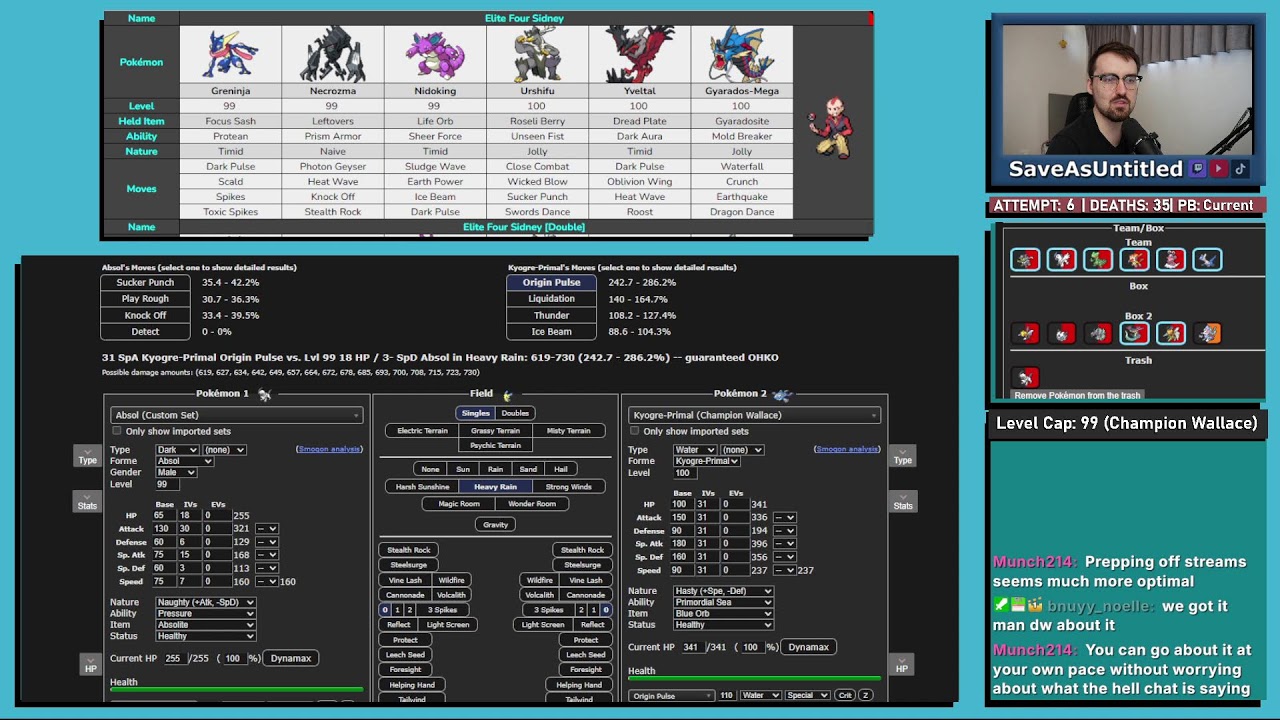The width and height of the screenshot is (1280, 720).
Task: Open Kyogre's Nature dropdown showing Hasty
Action: coord(723,591)
